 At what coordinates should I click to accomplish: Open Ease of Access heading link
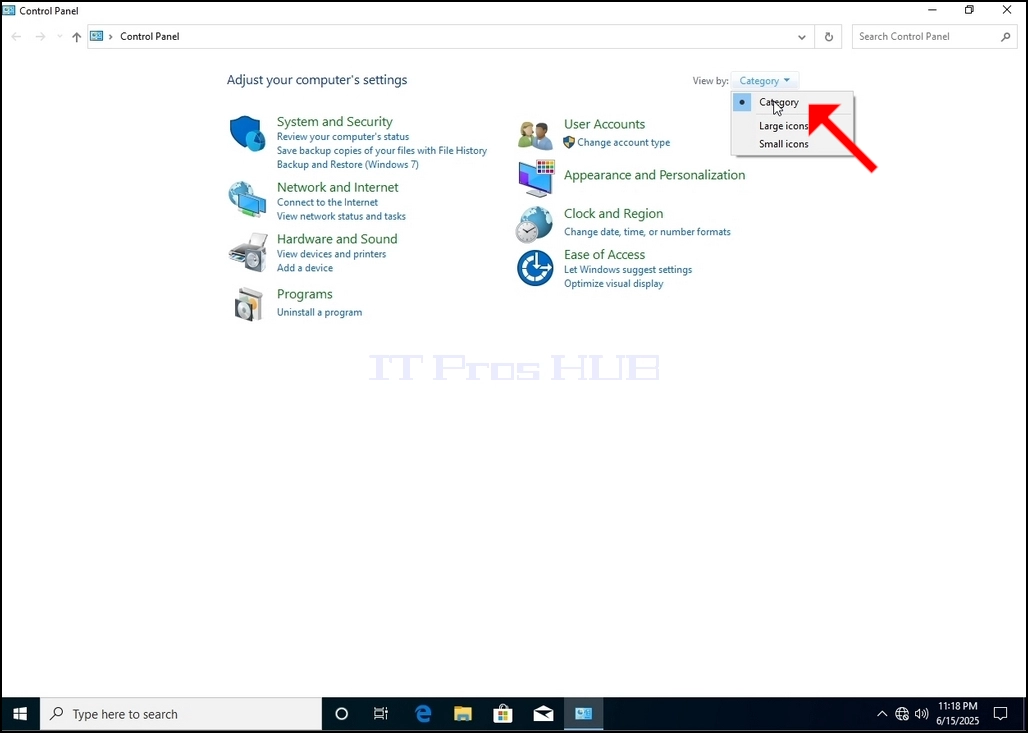tap(604, 254)
